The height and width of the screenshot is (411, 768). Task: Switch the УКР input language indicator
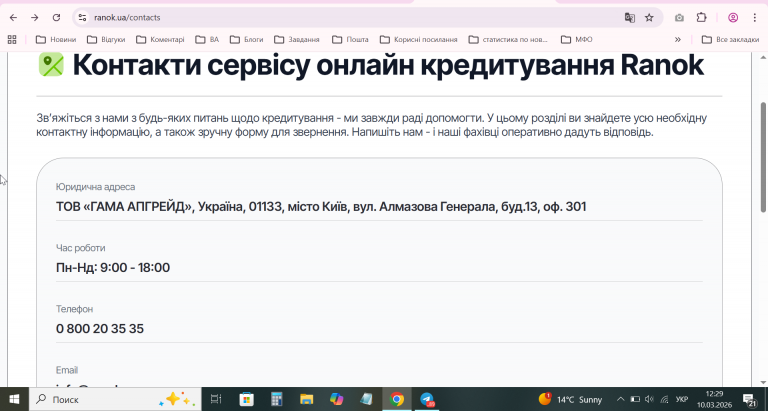click(x=682, y=399)
